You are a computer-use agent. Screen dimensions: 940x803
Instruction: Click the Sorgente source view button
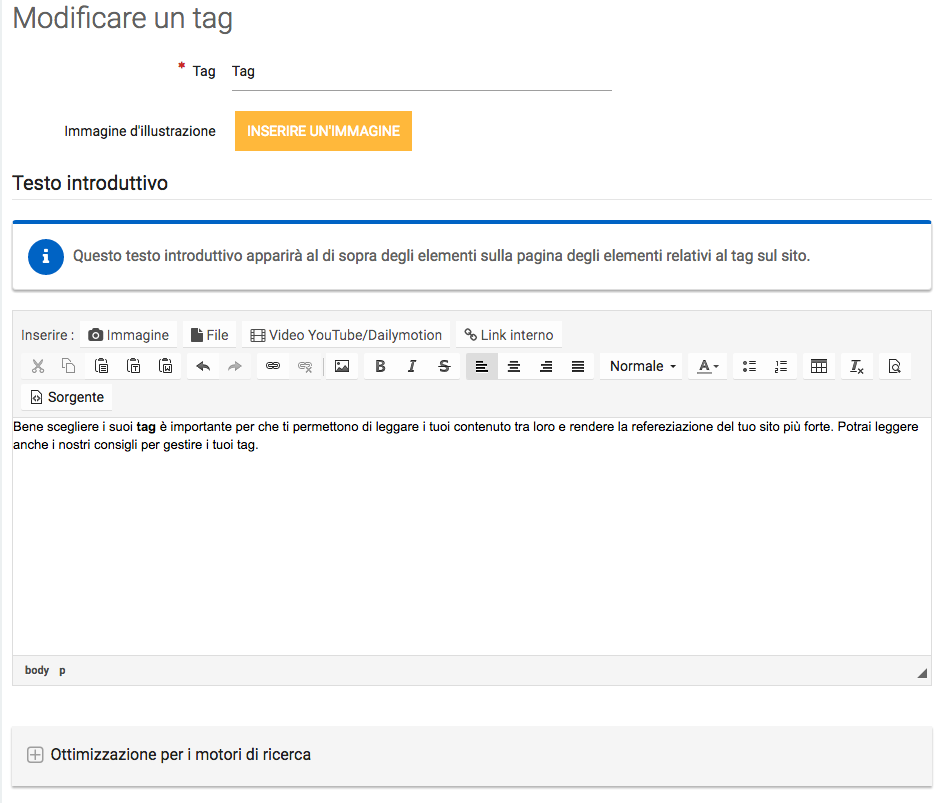pos(67,397)
